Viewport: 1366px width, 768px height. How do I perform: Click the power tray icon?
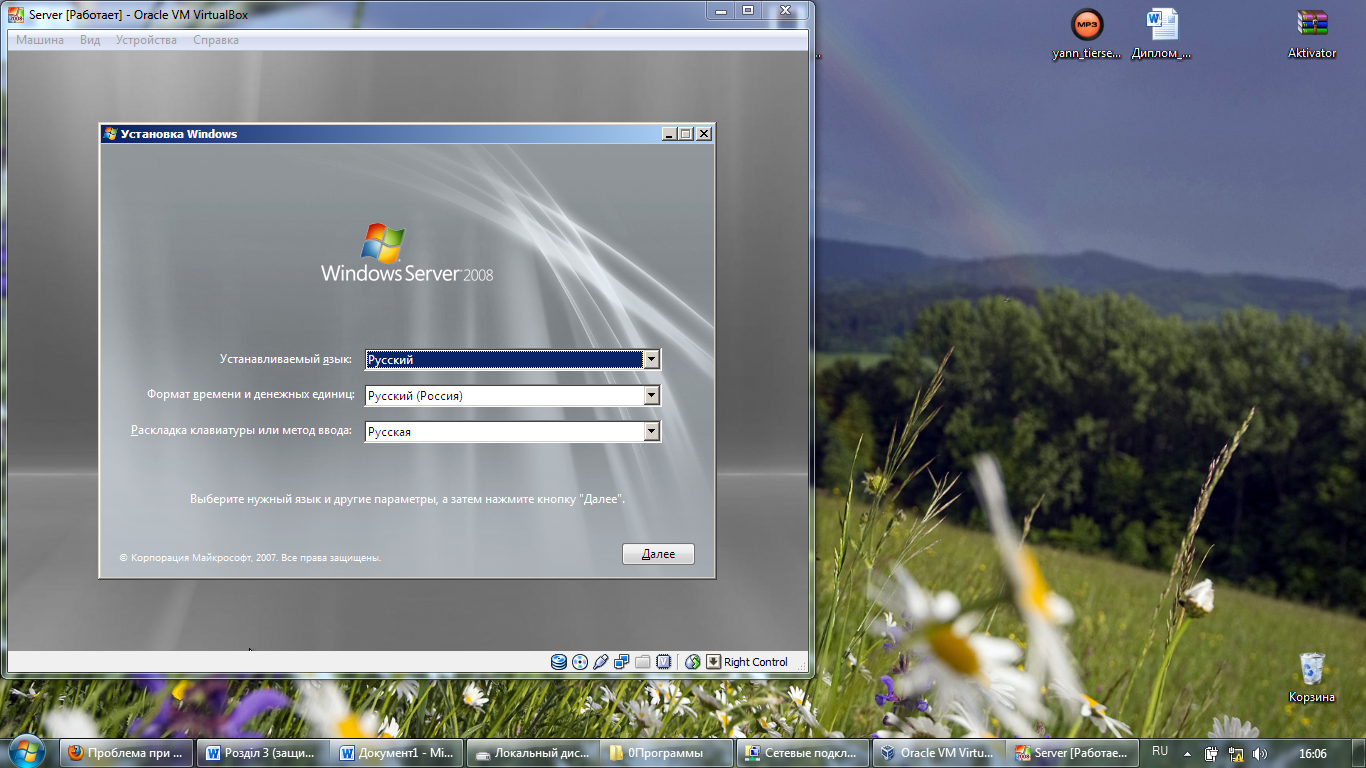tap(1212, 754)
